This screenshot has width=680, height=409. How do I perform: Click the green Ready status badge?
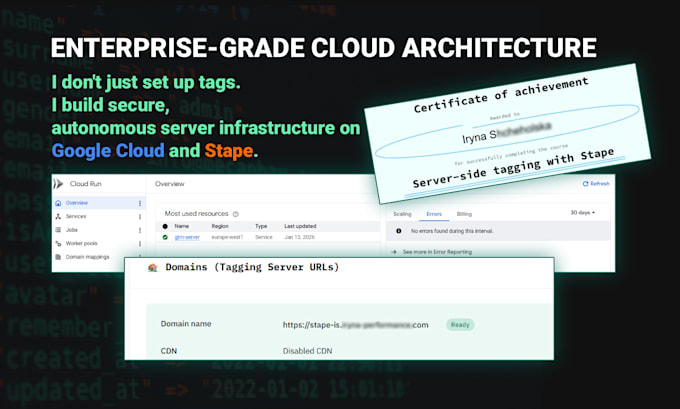click(x=460, y=324)
